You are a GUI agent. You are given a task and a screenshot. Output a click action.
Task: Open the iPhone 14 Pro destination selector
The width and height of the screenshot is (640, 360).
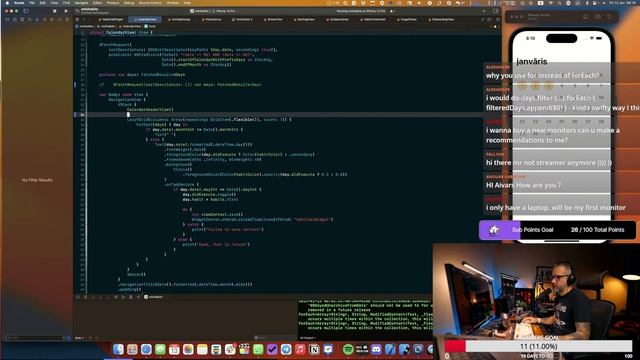[225, 11]
